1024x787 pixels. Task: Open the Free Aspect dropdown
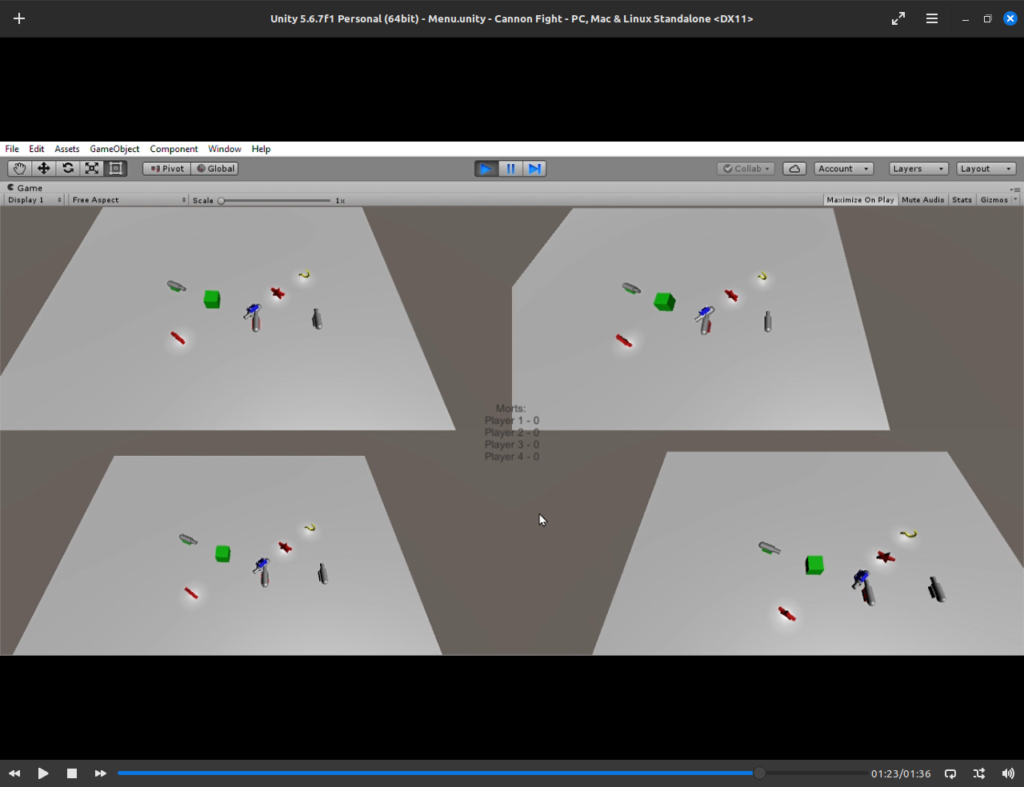click(128, 200)
